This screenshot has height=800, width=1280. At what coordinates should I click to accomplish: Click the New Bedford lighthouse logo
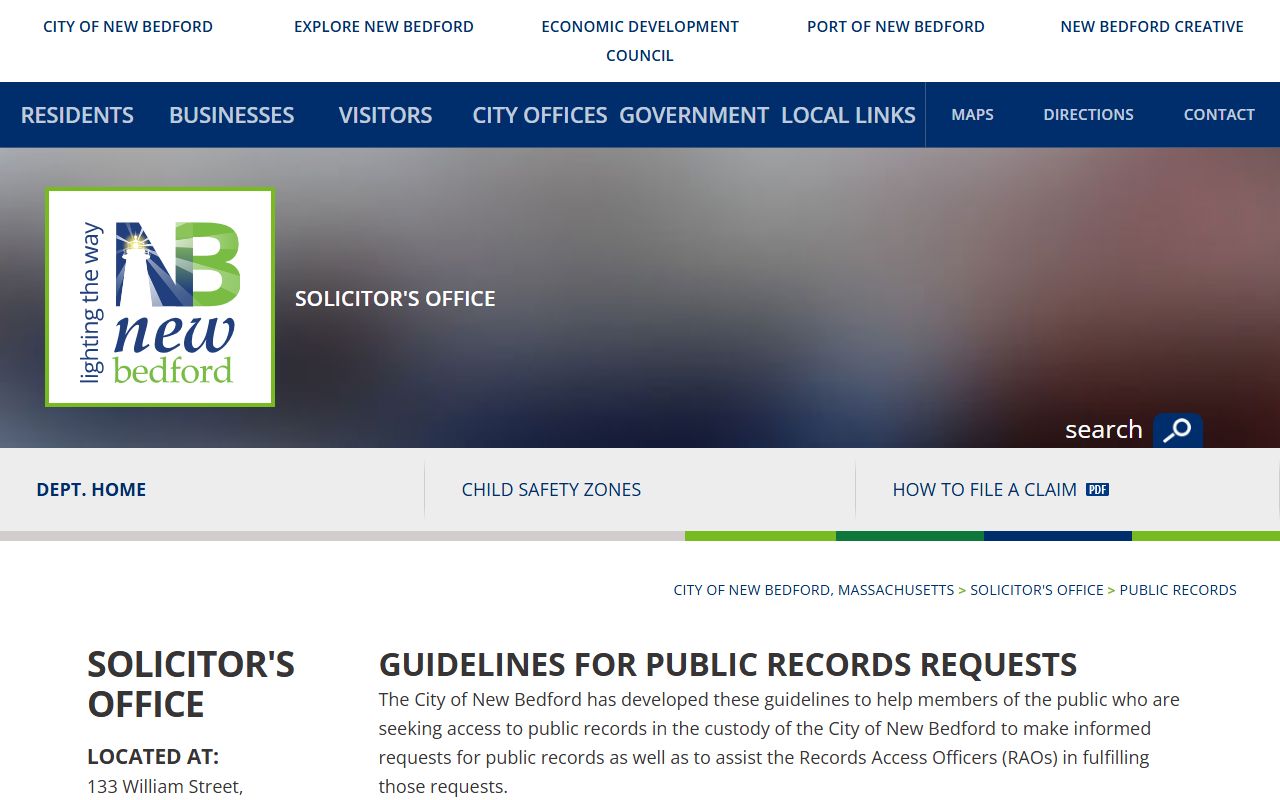[160, 297]
